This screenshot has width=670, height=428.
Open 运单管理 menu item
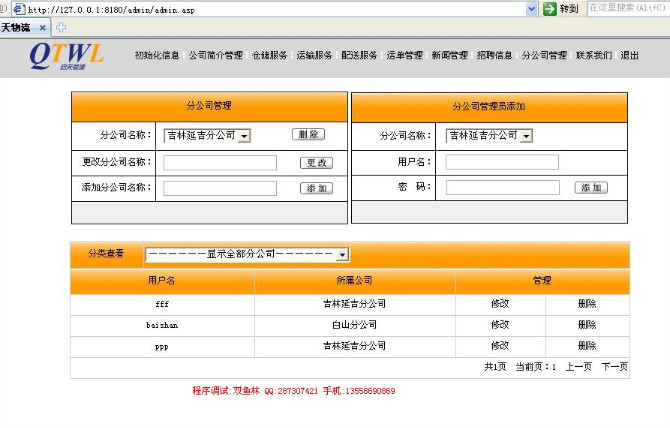pos(405,55)
